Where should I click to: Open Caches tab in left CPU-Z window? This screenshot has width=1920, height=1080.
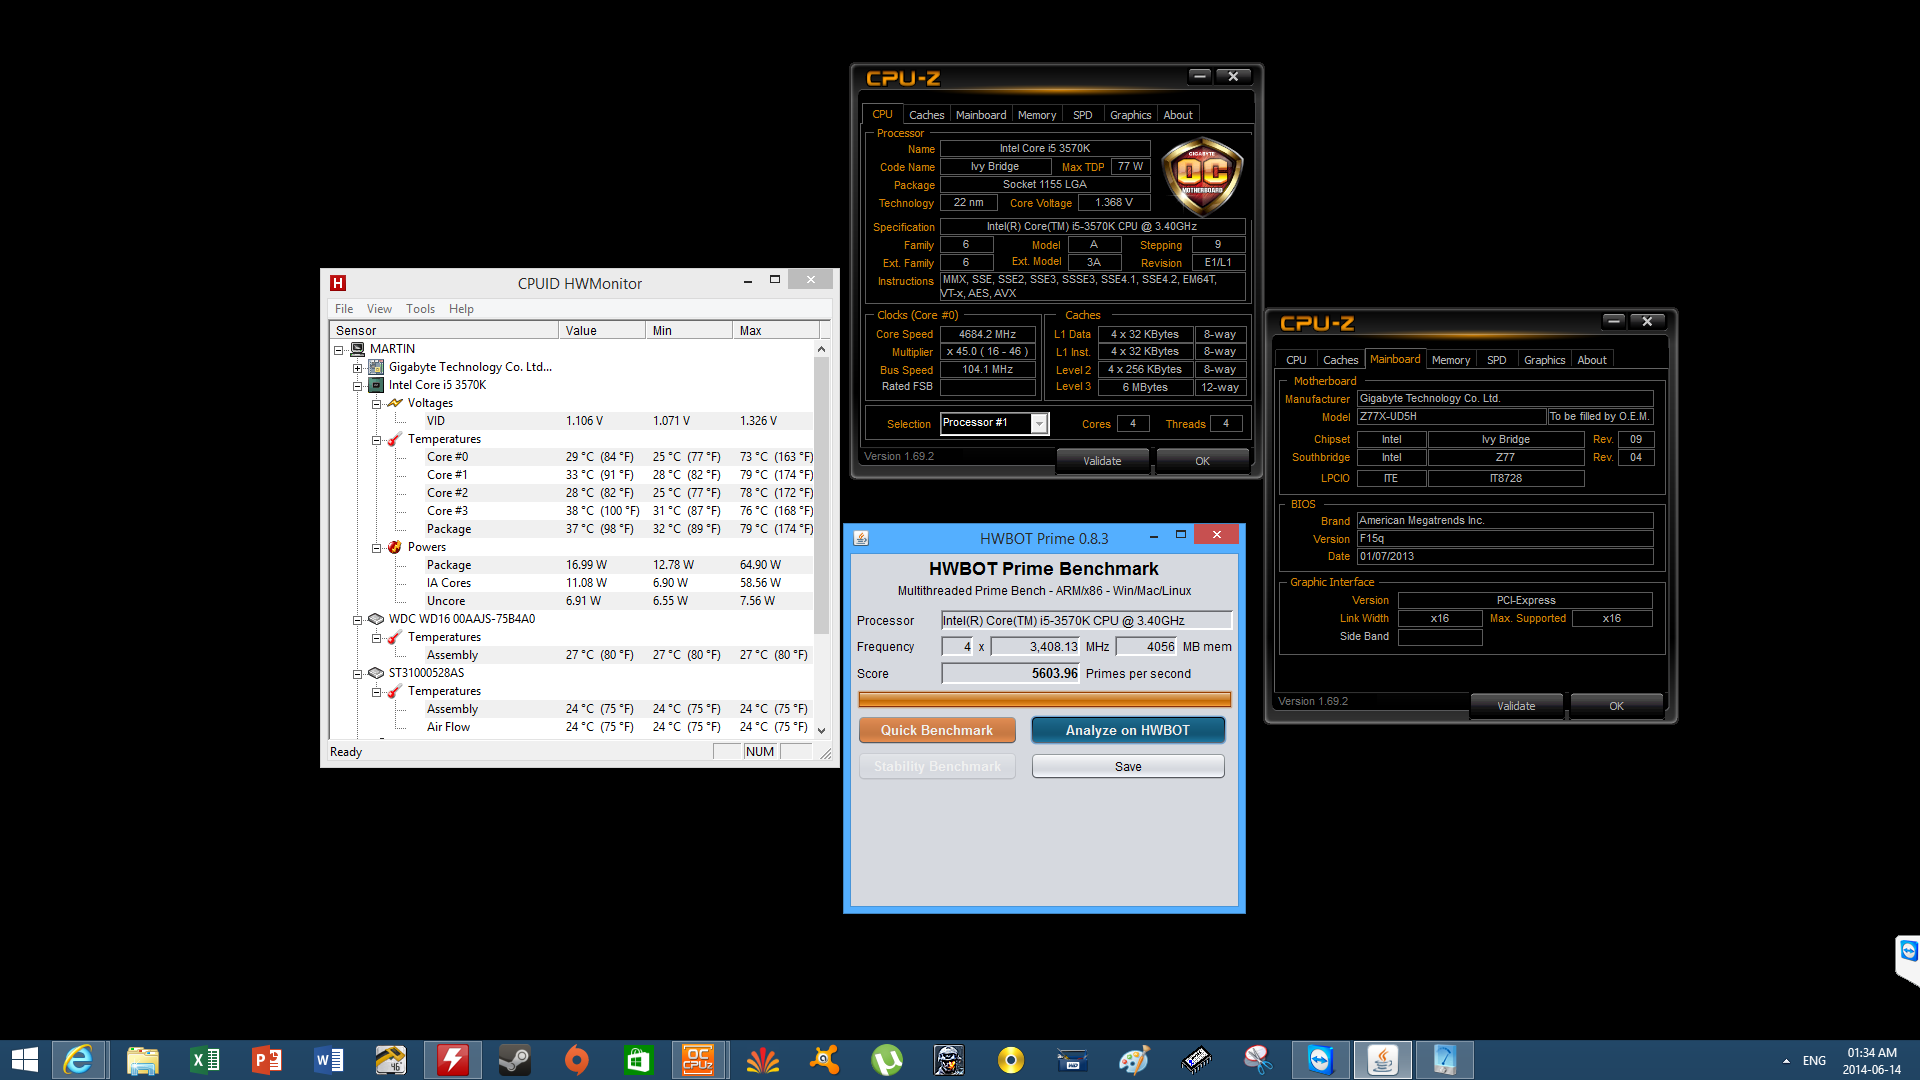(x=926, y=115)
